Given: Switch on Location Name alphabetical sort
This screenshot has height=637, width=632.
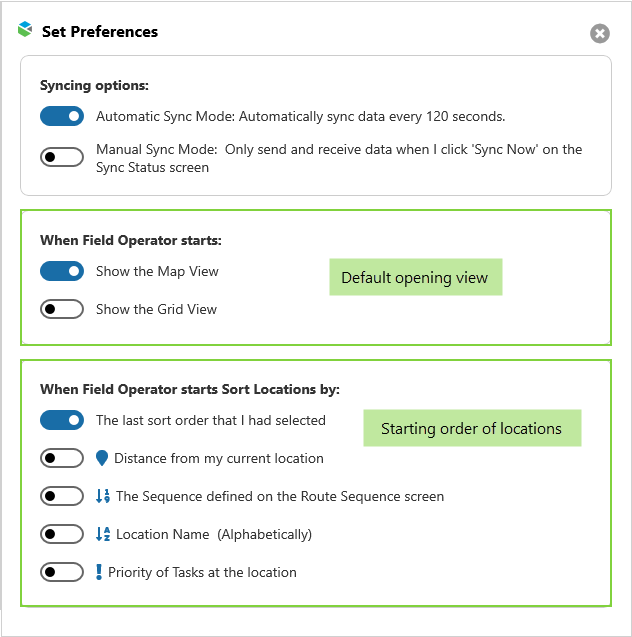Looking at the screenshot, I should pyautogui.click(x=62, y=534).
